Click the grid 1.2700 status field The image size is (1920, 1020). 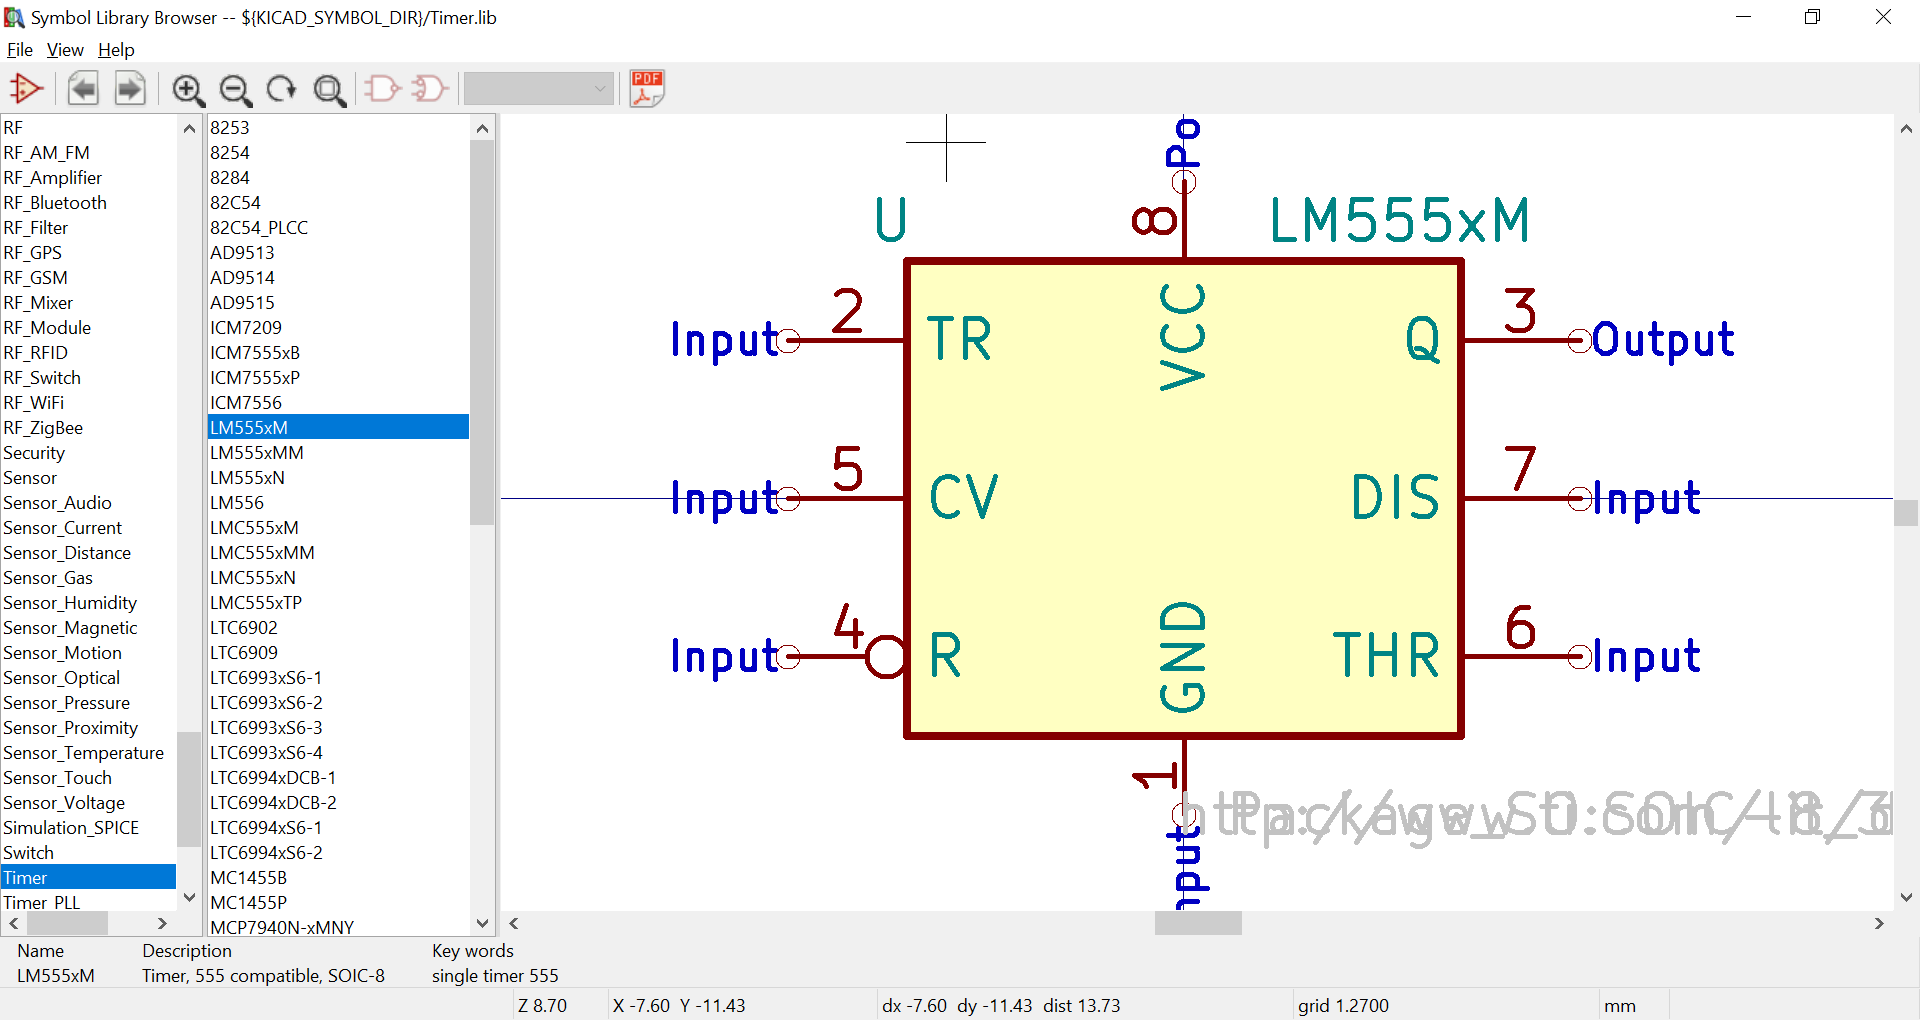point(1343,1005)
